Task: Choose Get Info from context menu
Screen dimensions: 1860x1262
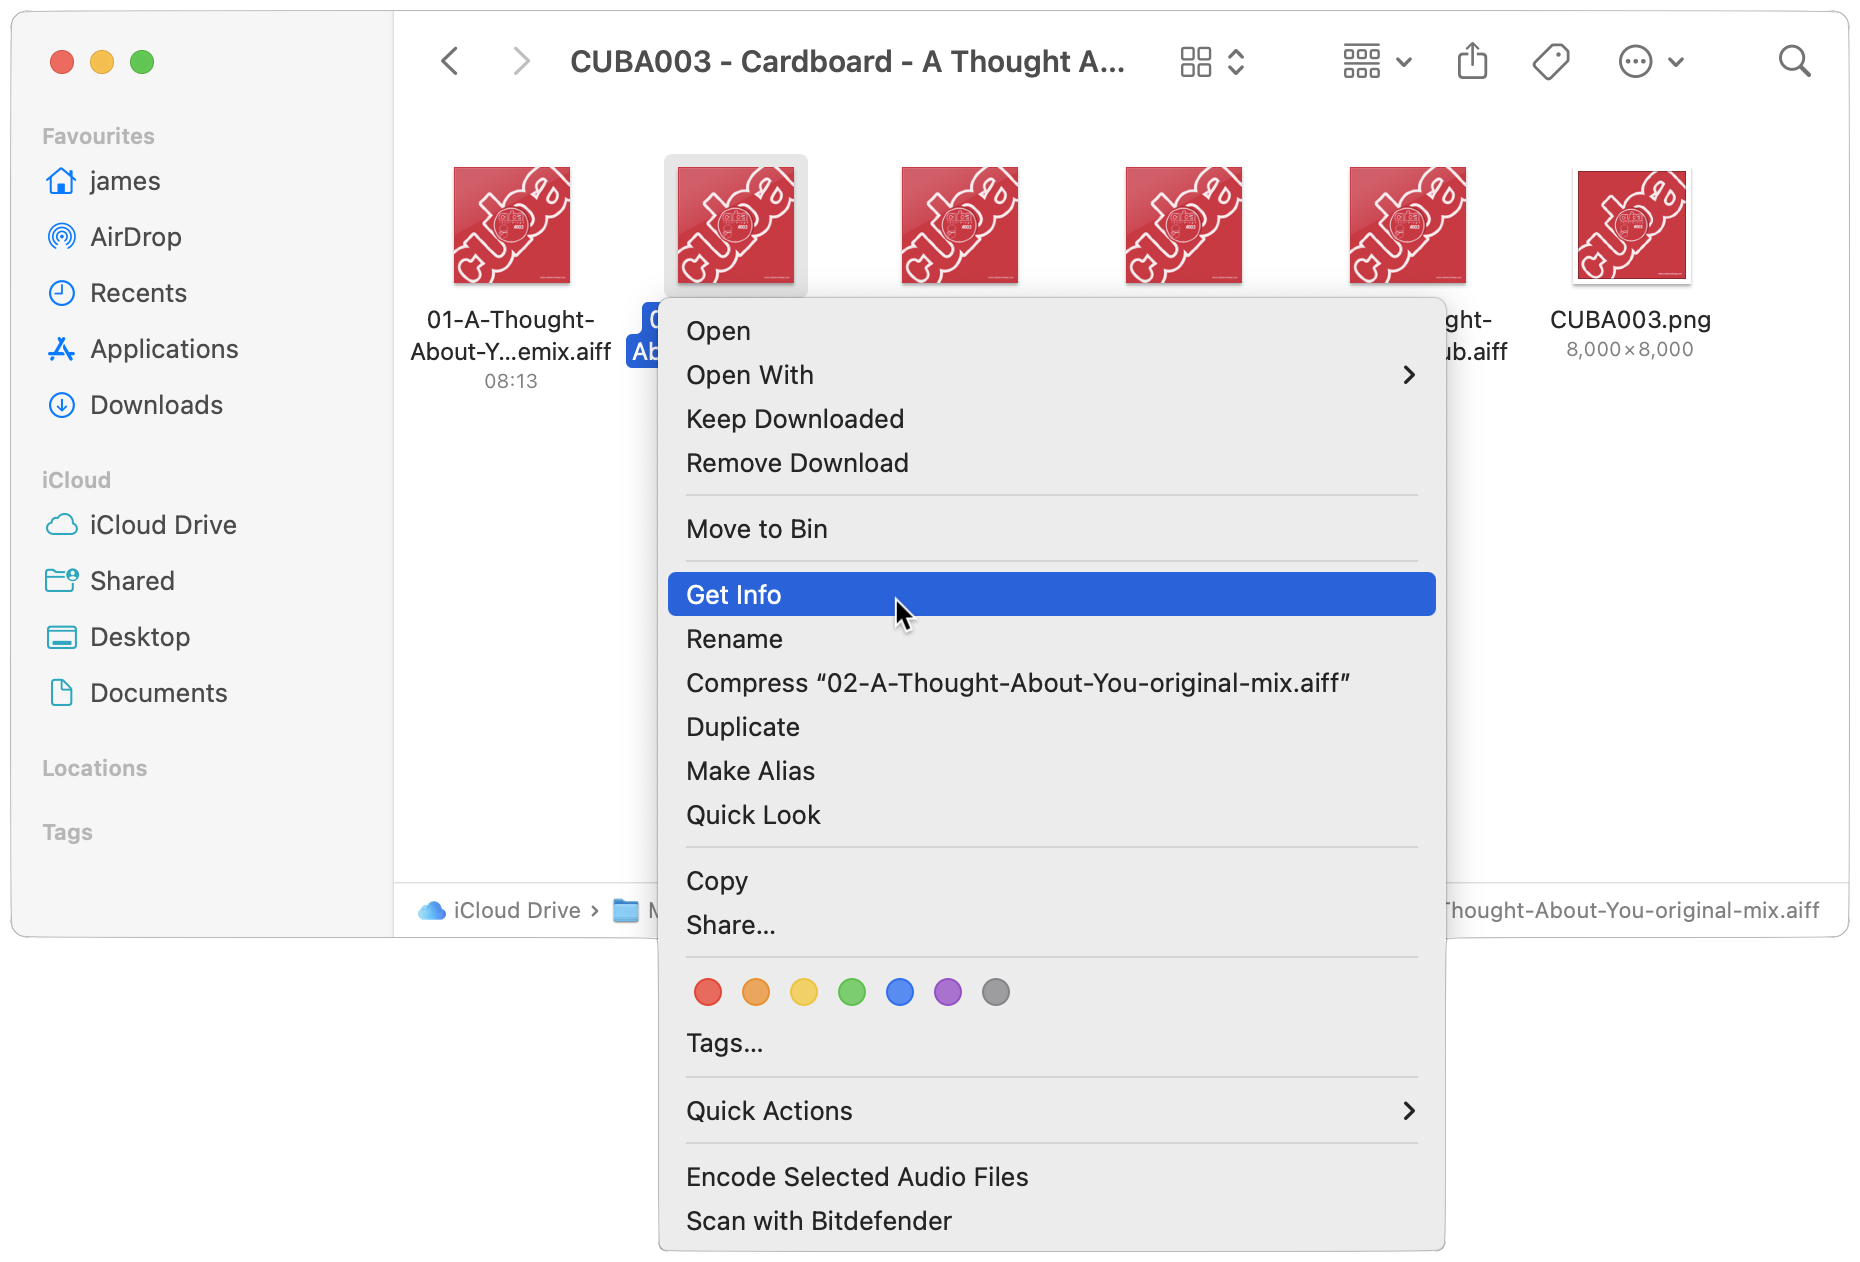Action: point(1051,595)
